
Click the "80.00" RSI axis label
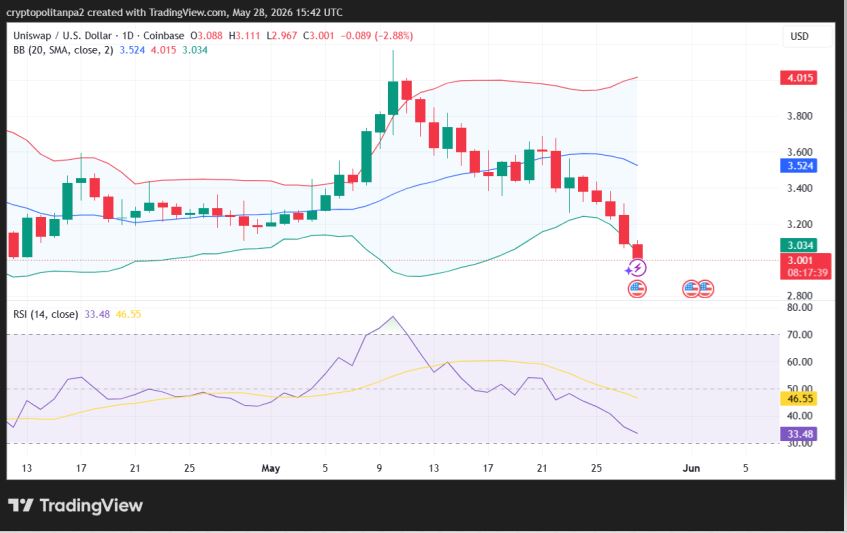[x=799, y=307]
